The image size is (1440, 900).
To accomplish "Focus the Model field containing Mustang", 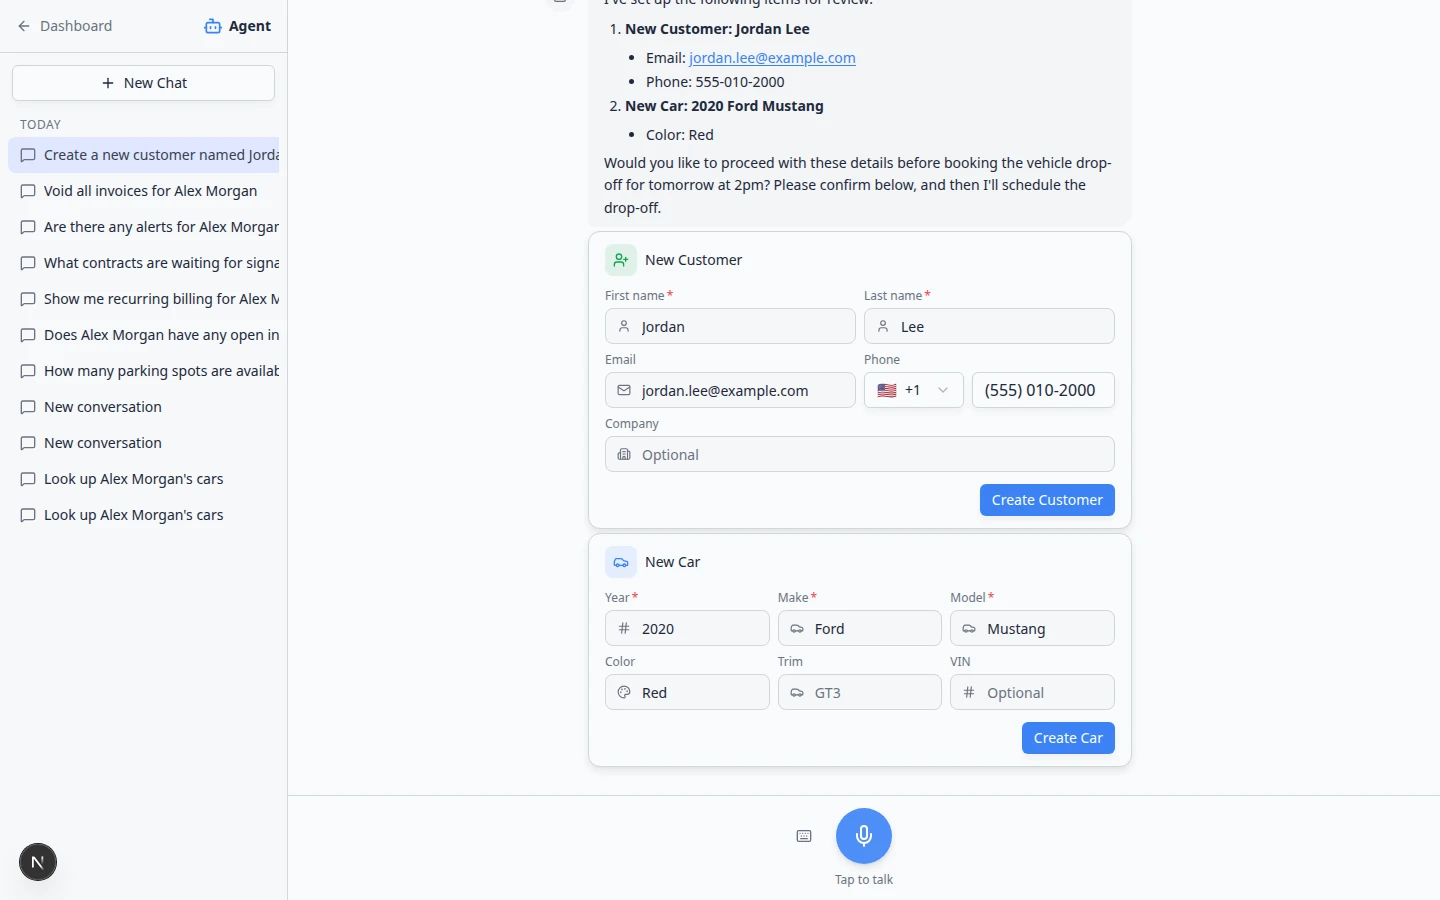I will coord(1032,628).
